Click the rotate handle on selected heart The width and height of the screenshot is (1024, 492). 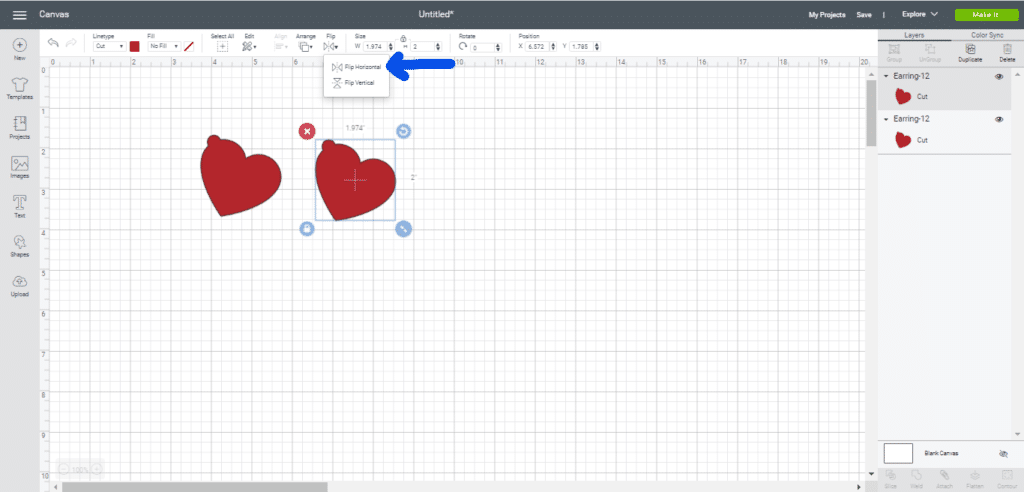(x=403, y=131)
